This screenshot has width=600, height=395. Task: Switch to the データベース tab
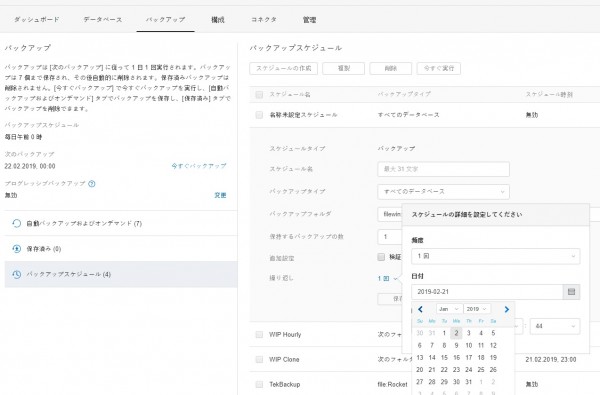click(103, 20)
